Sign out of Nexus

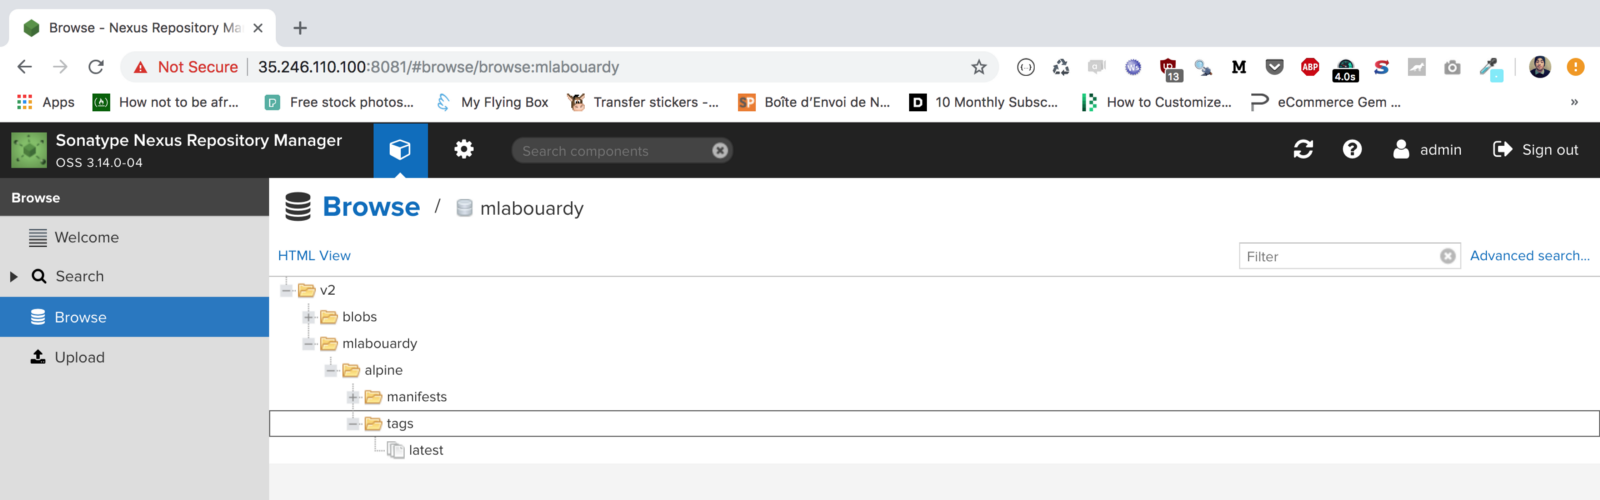1536,150
